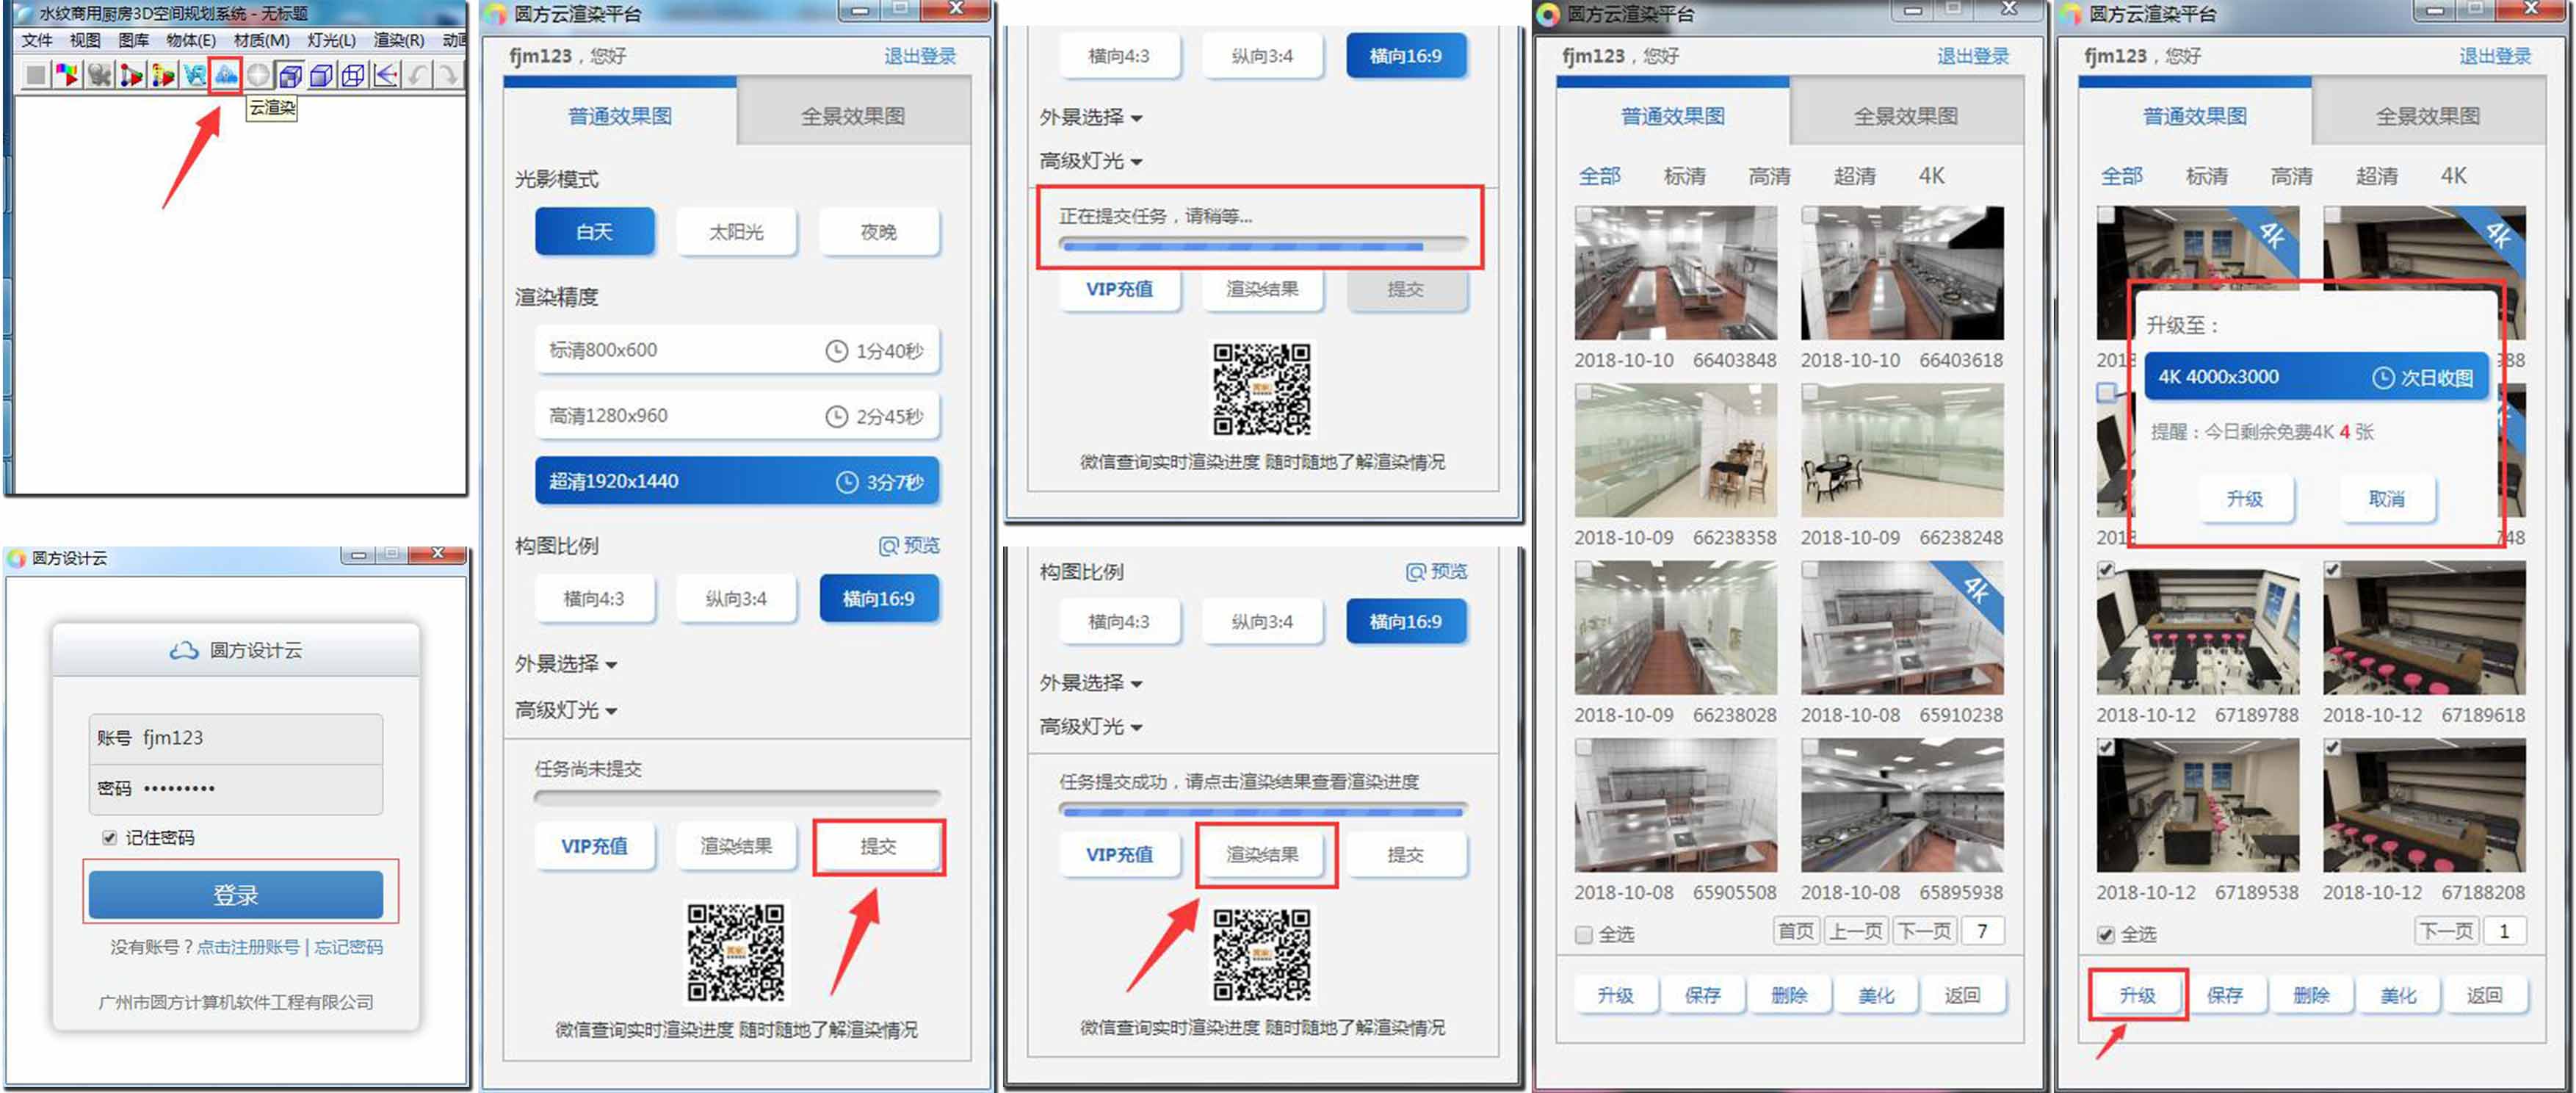Expand 外景选择 in the 任务提交成功 panel
Screen dimensions: 2576x1093
[1091, 683]
